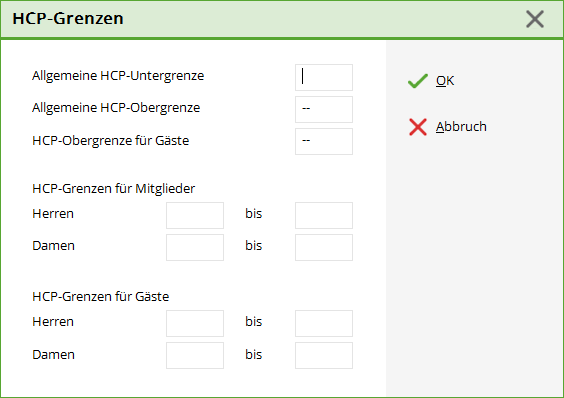Click the HCP-Grenzen für Mitglieder heading
The image size is (564, 398).
coord(114,189)
